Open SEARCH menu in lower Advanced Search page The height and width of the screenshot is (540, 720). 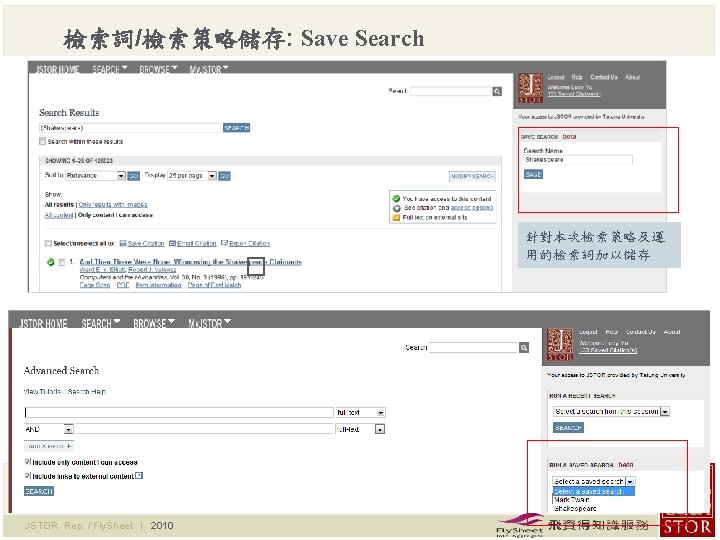click(x=101, y=323)
